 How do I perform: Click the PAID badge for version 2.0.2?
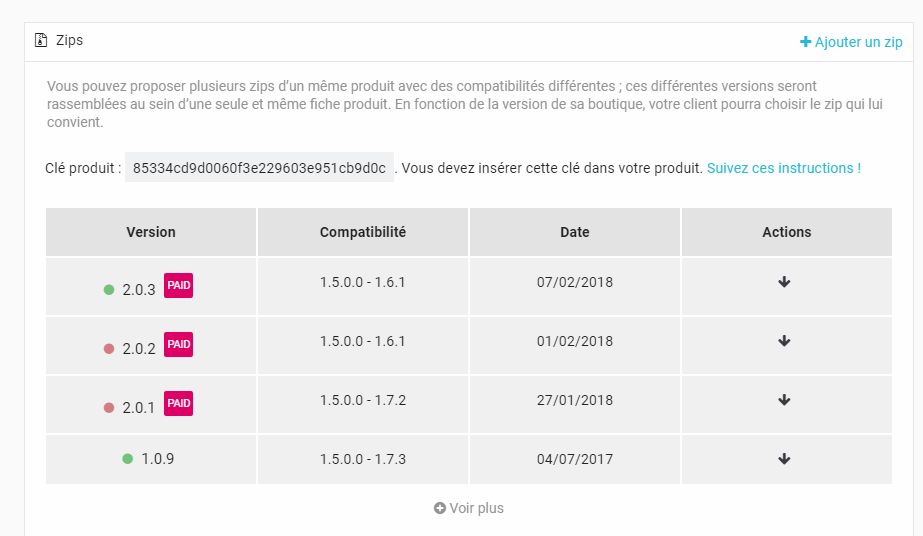pyautogui.click(x=178, y=344)
